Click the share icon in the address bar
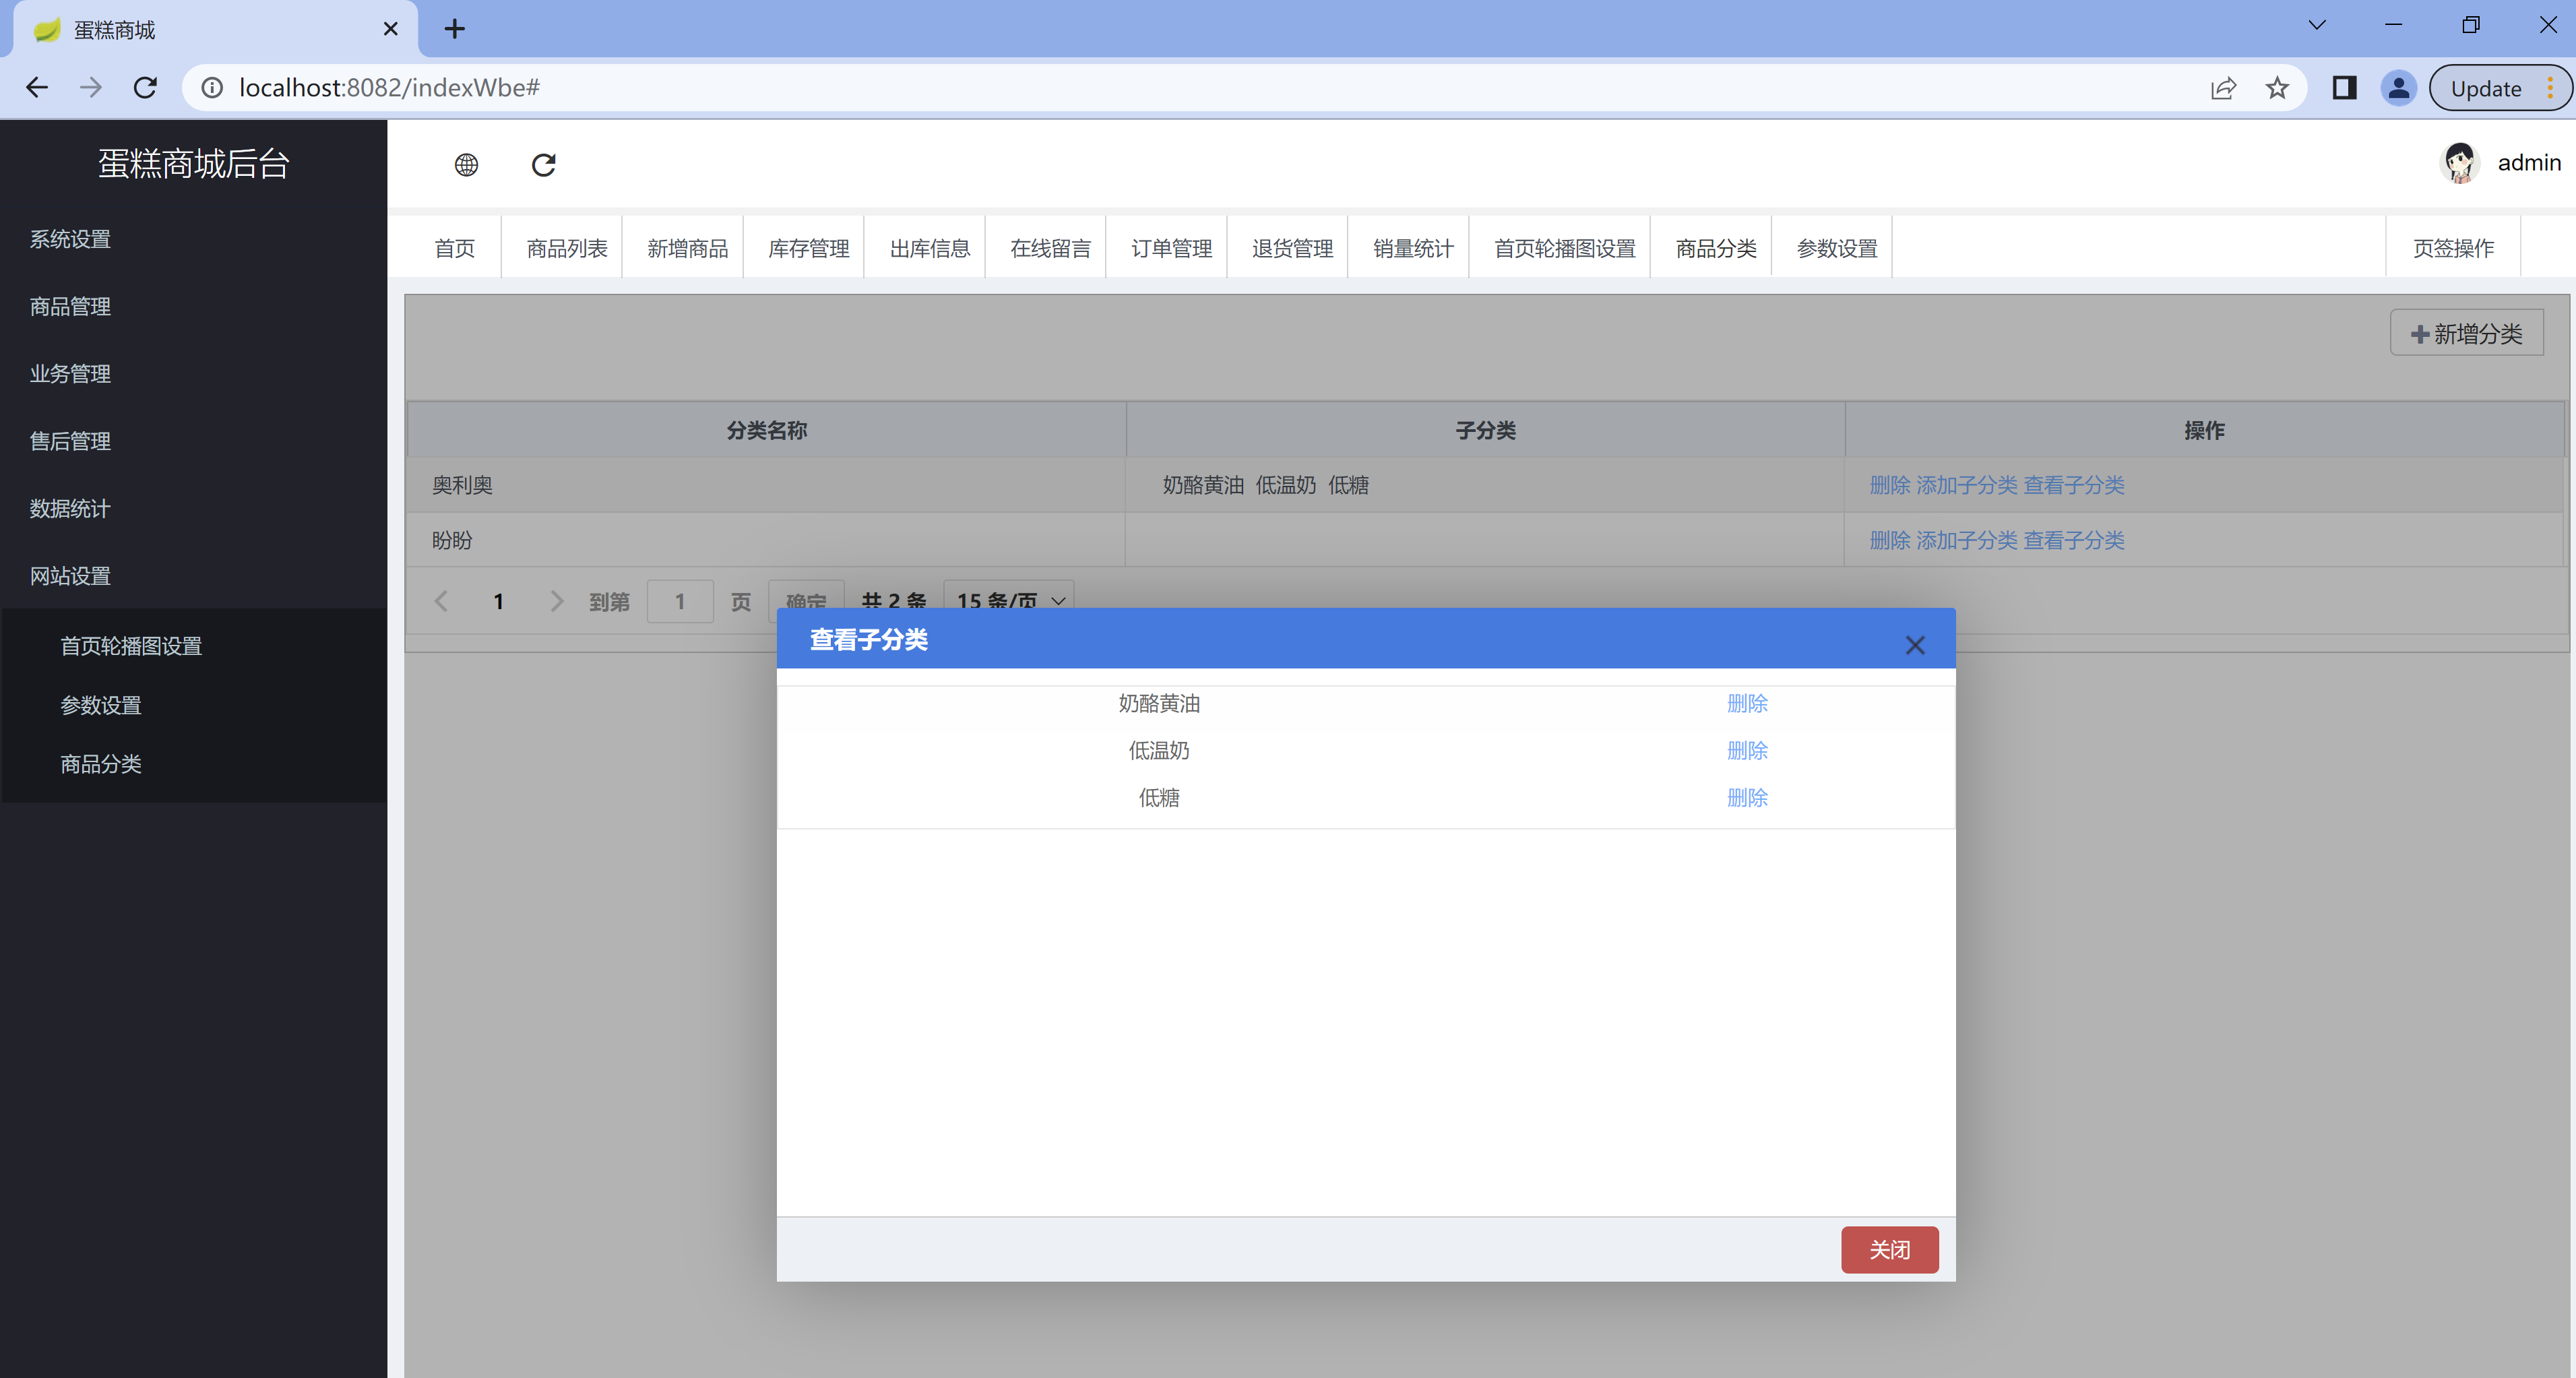2576x1378 pixels. pyautogui.click(x=2222, y=88)
